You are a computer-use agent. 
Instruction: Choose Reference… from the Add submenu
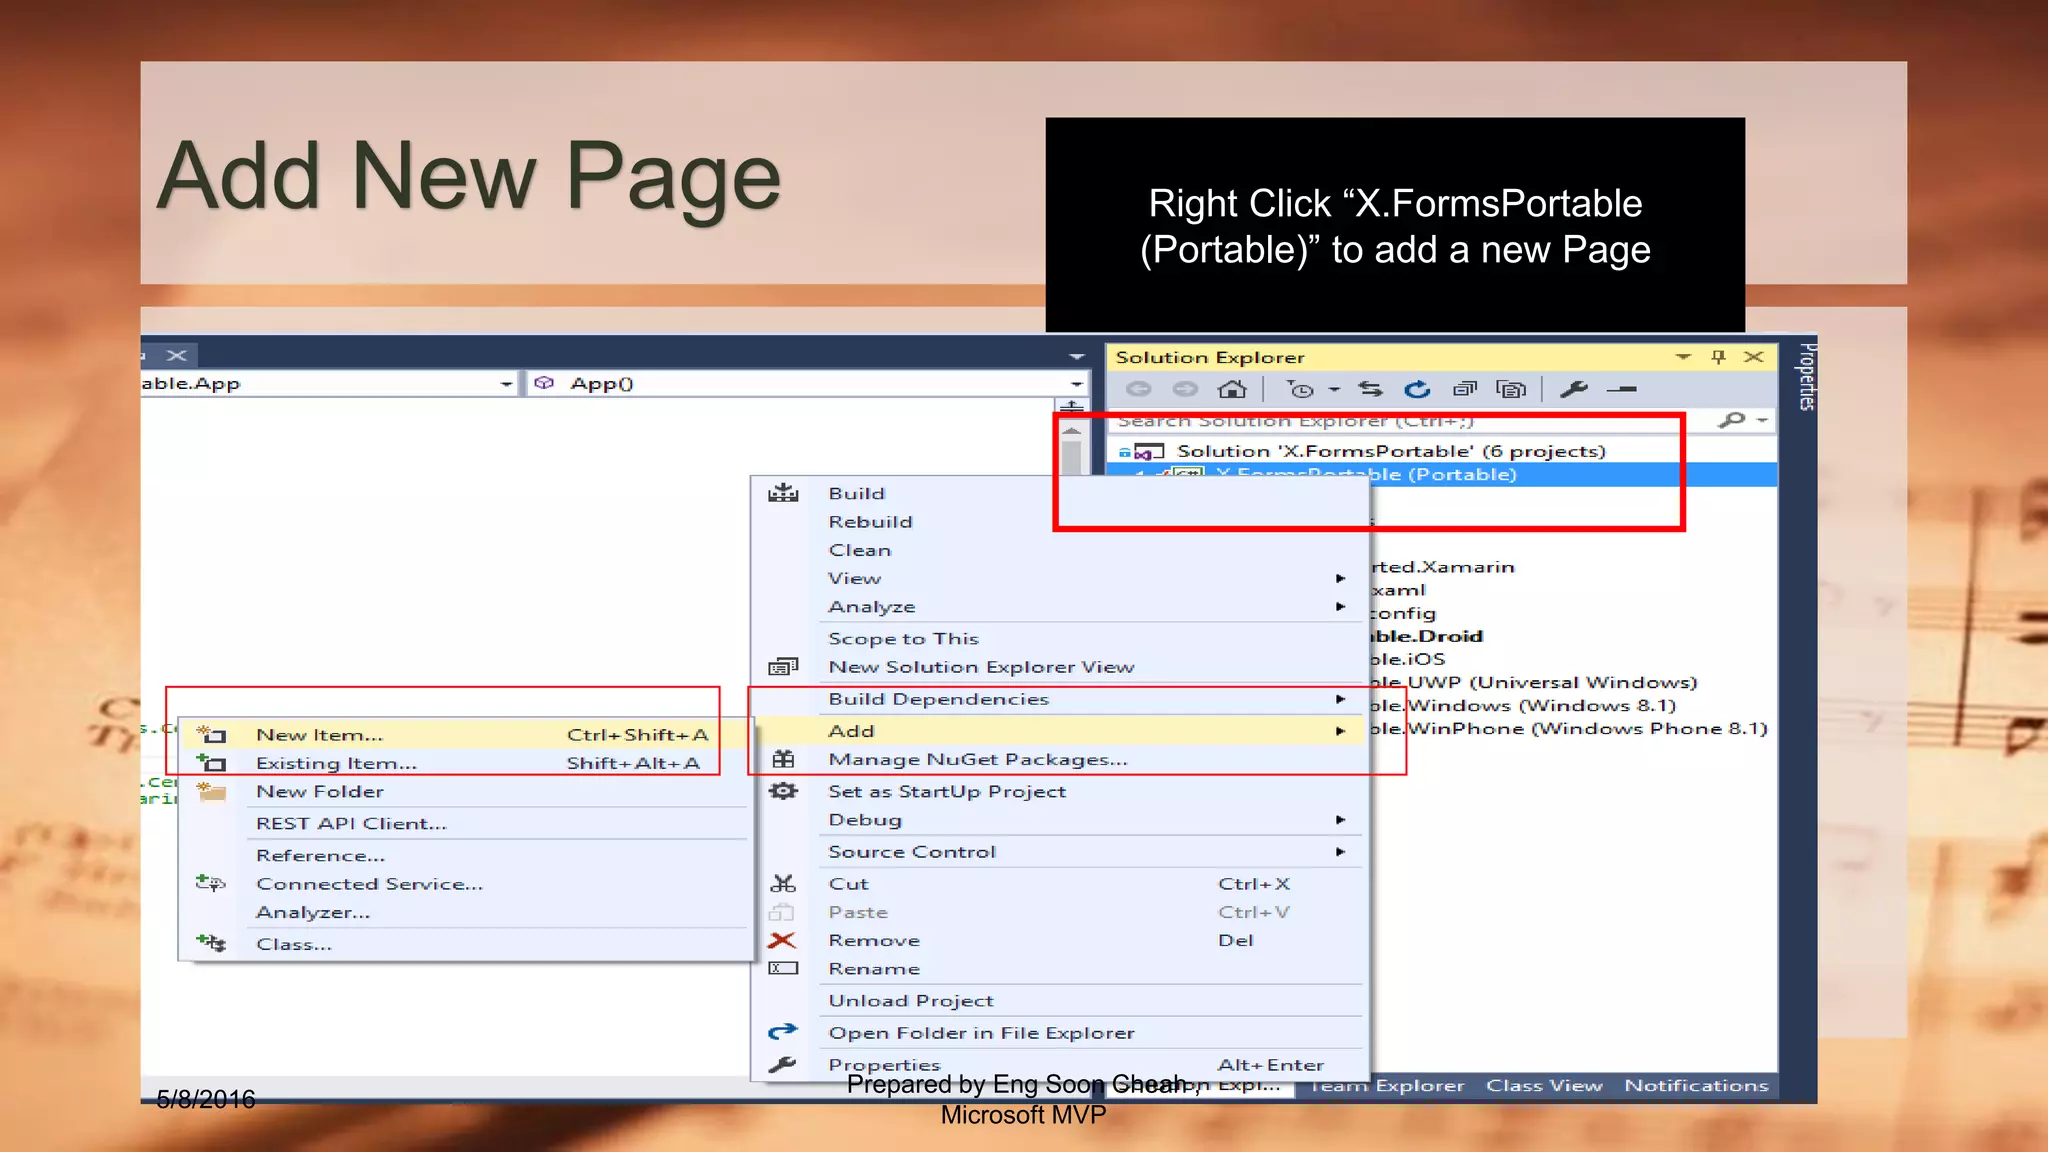coord(465,856)
